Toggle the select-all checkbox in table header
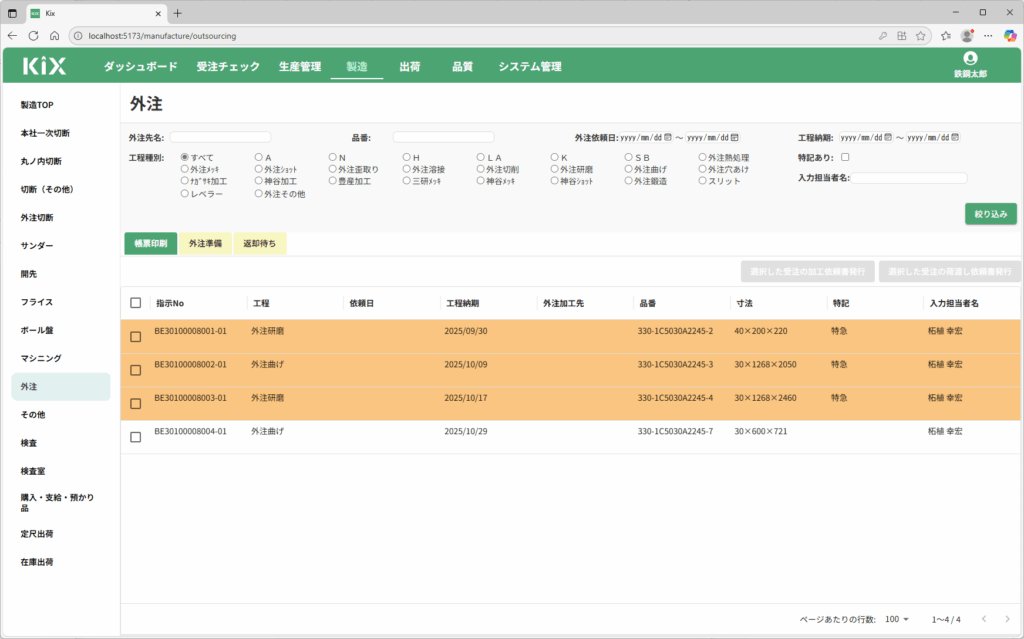Screen dimensions: 1024x639 pyautogui.click(x=136, y=303)
